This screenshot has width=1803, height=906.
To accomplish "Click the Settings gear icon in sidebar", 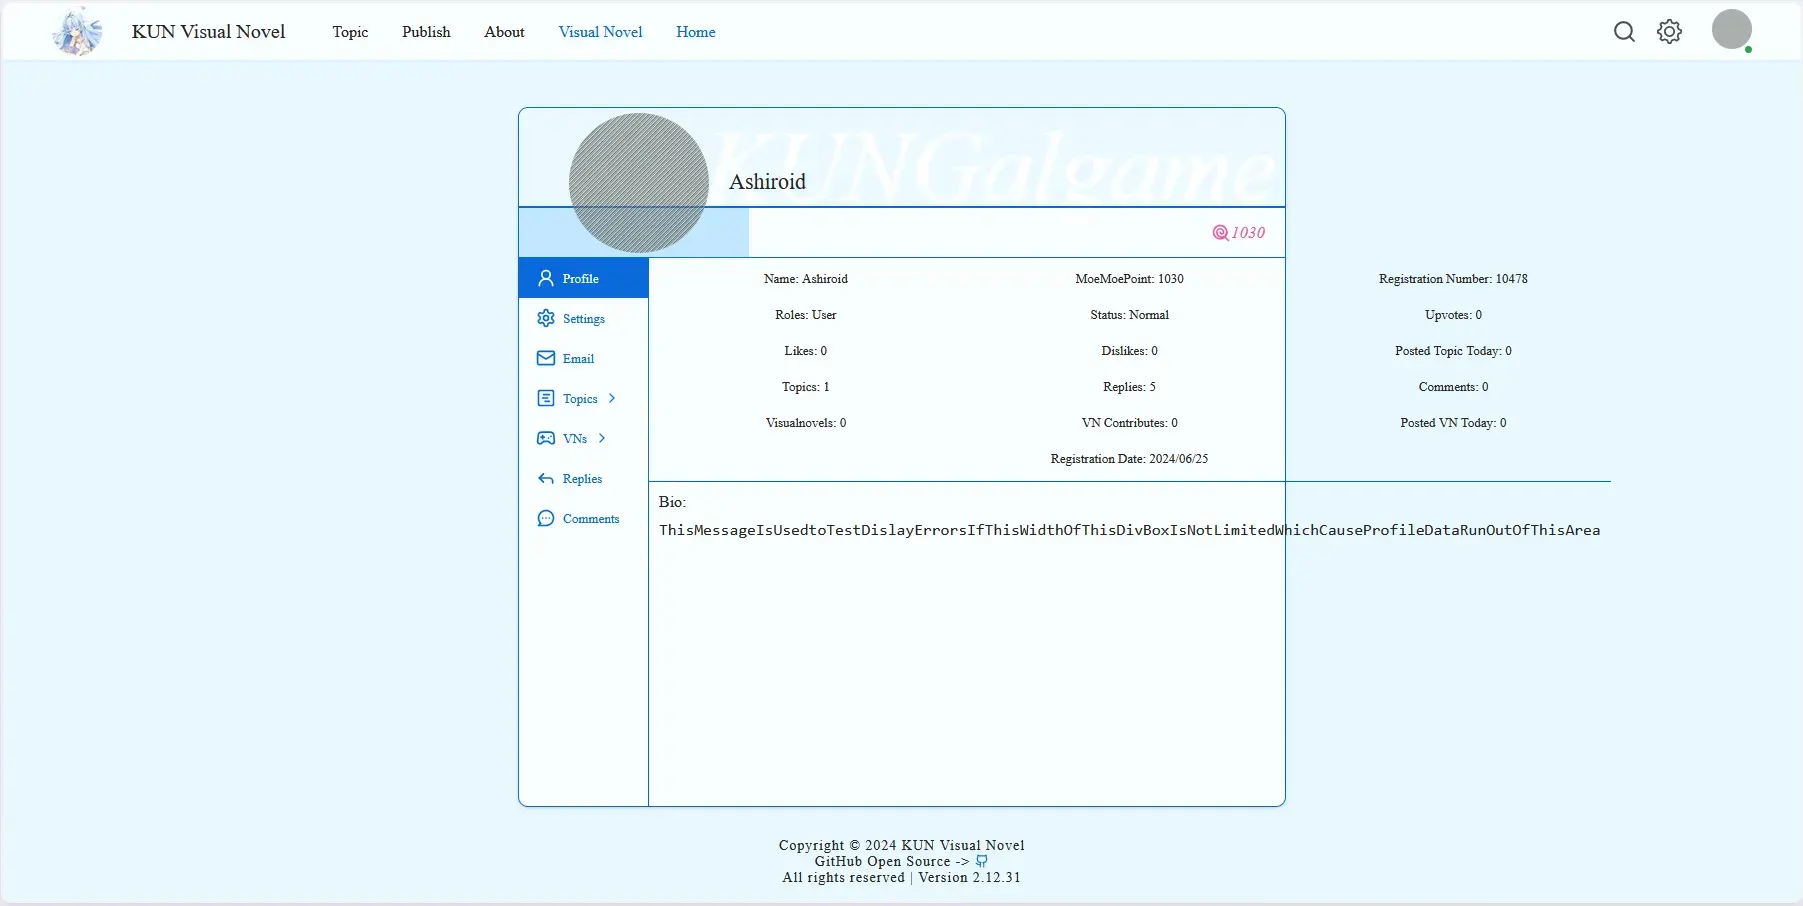I will click(546, 318).
